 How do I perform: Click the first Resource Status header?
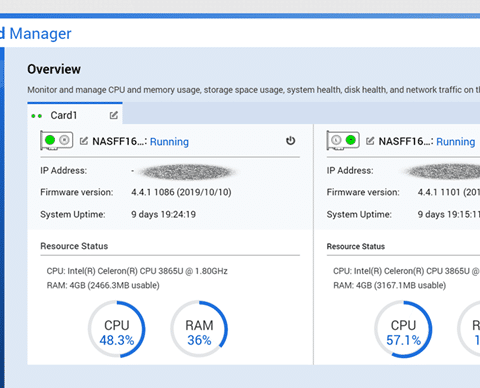(74, 246)
